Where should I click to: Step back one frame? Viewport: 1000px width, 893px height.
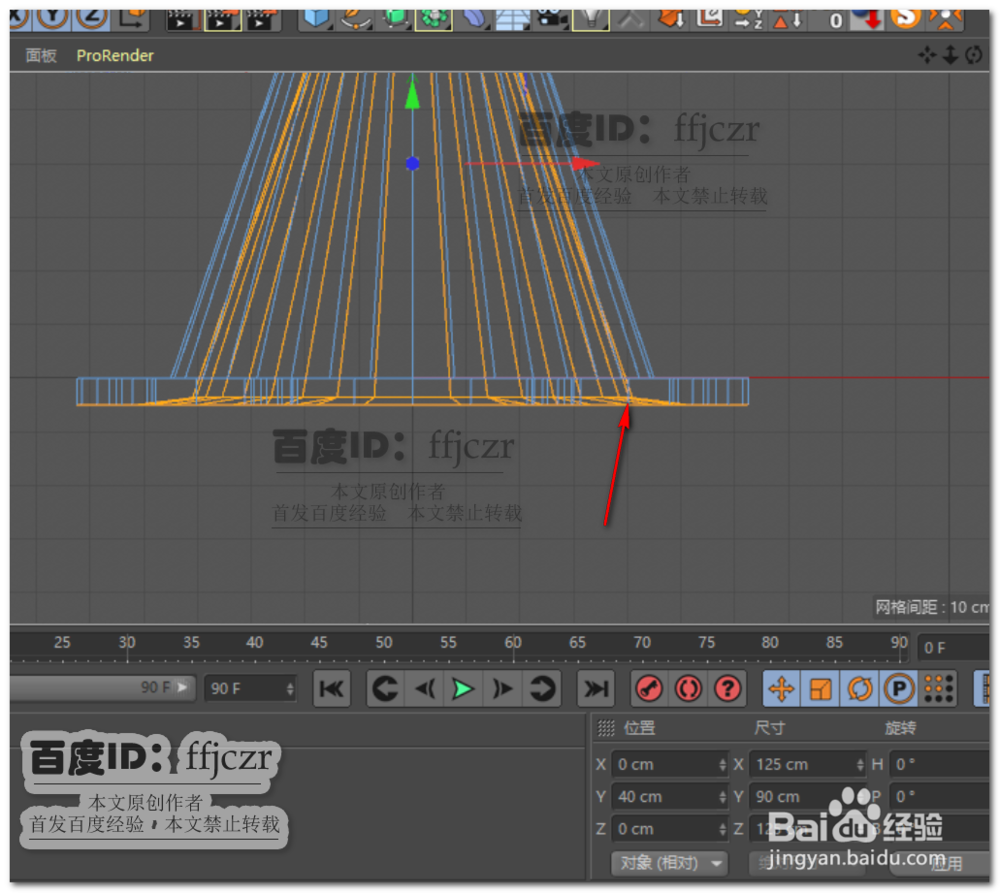point(425,689)
